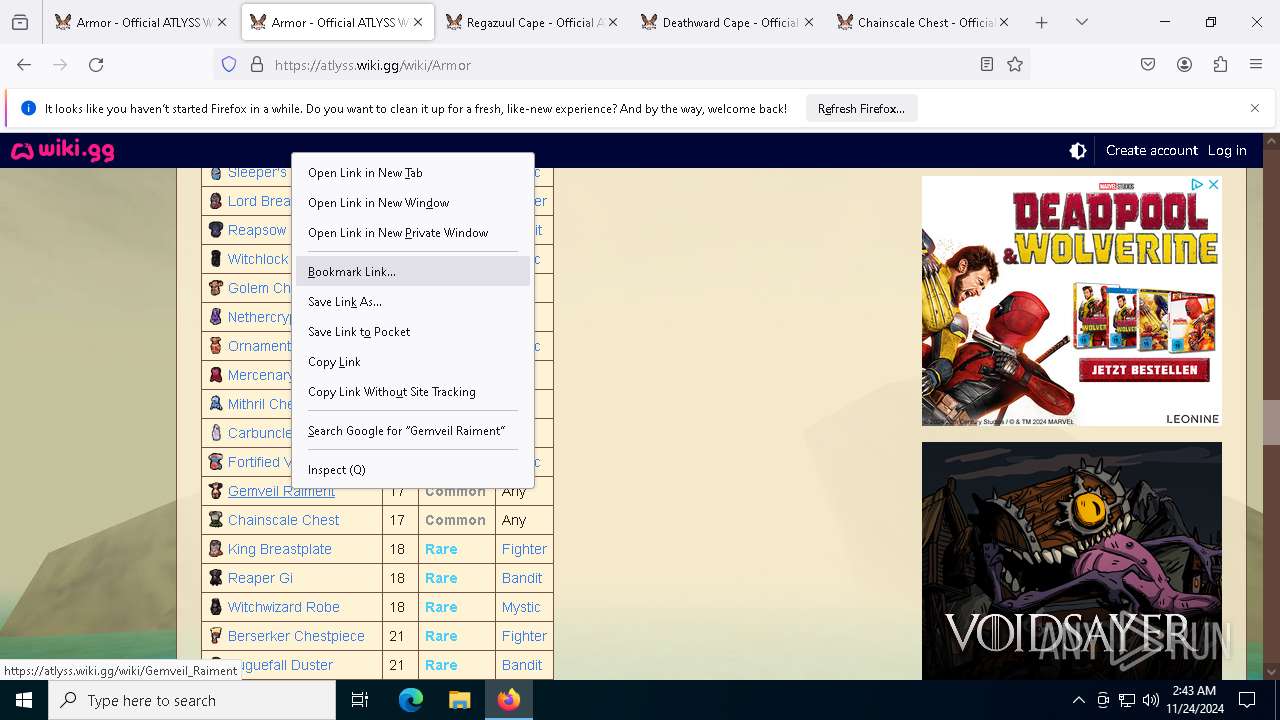Click the address bar URL field
The width and height of the screenshot is (1280, 720).
(620, 64)
